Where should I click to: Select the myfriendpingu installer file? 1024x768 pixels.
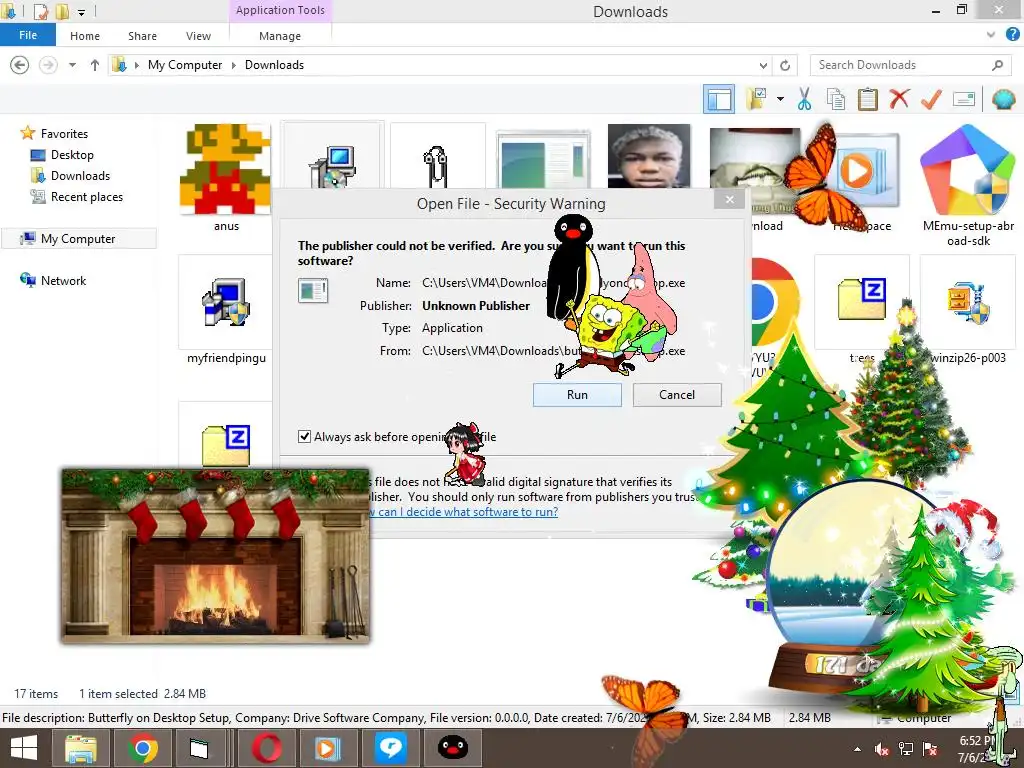pos(226,311)
